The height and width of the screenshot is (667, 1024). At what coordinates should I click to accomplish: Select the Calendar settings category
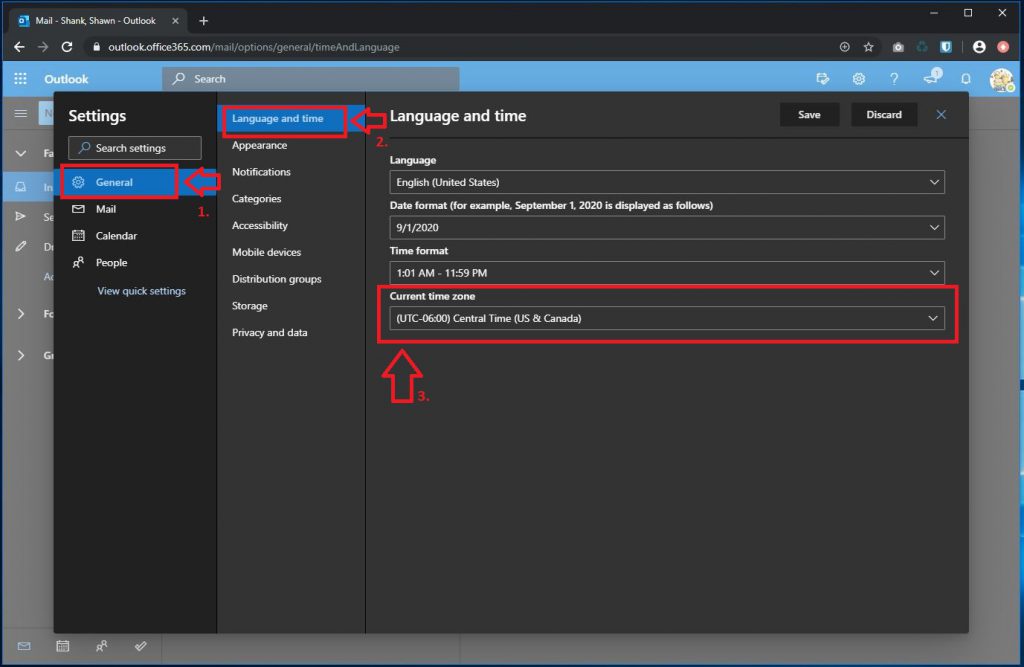pos(135,236)
